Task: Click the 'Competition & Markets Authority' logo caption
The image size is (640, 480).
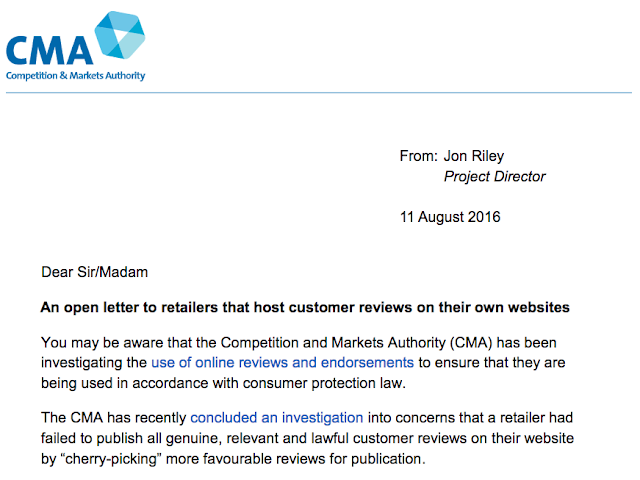Action: [x=76, y=75]
